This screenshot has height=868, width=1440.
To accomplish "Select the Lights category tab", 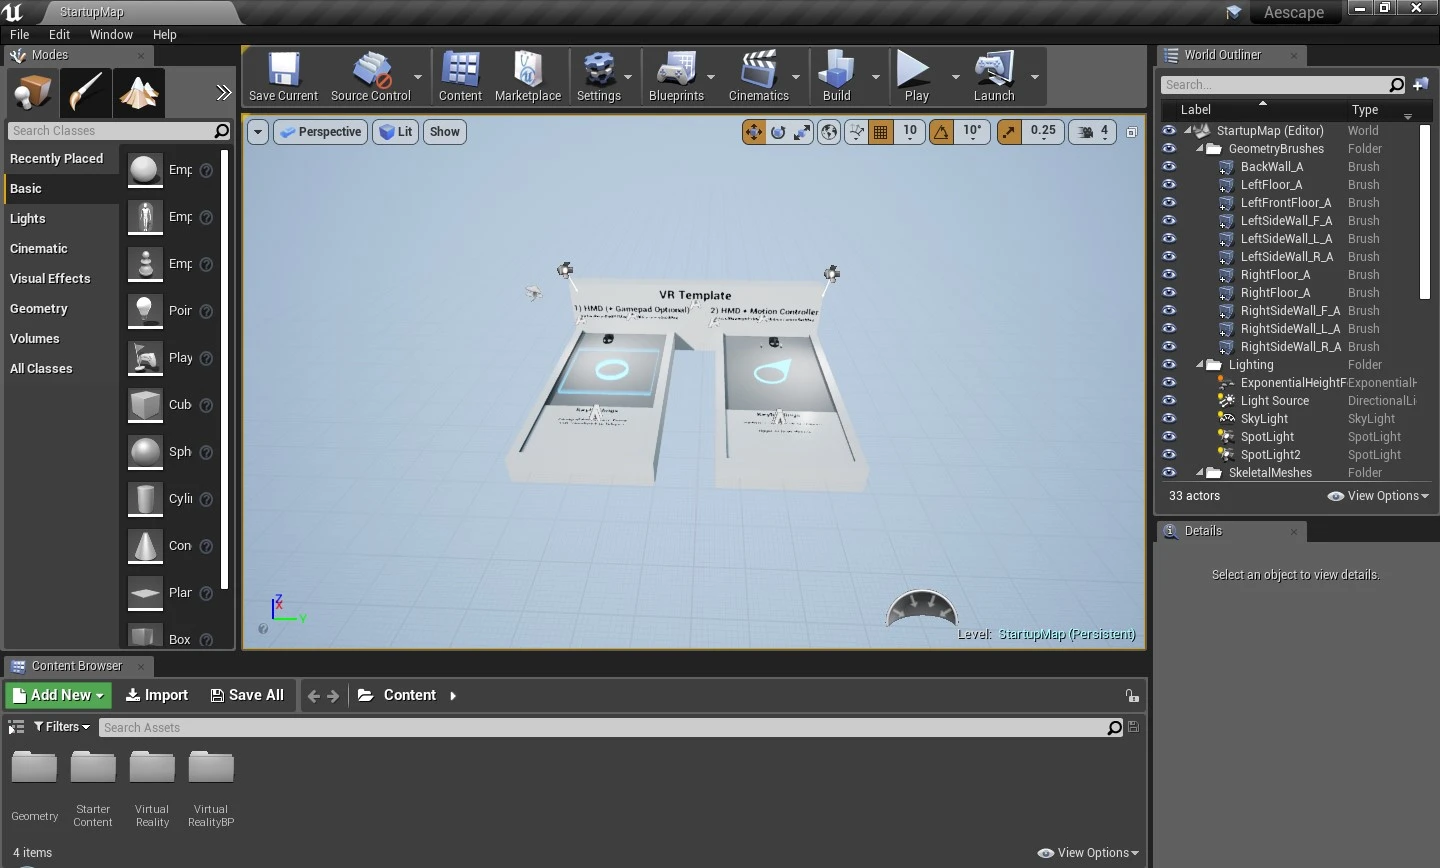I will (62, 218).
